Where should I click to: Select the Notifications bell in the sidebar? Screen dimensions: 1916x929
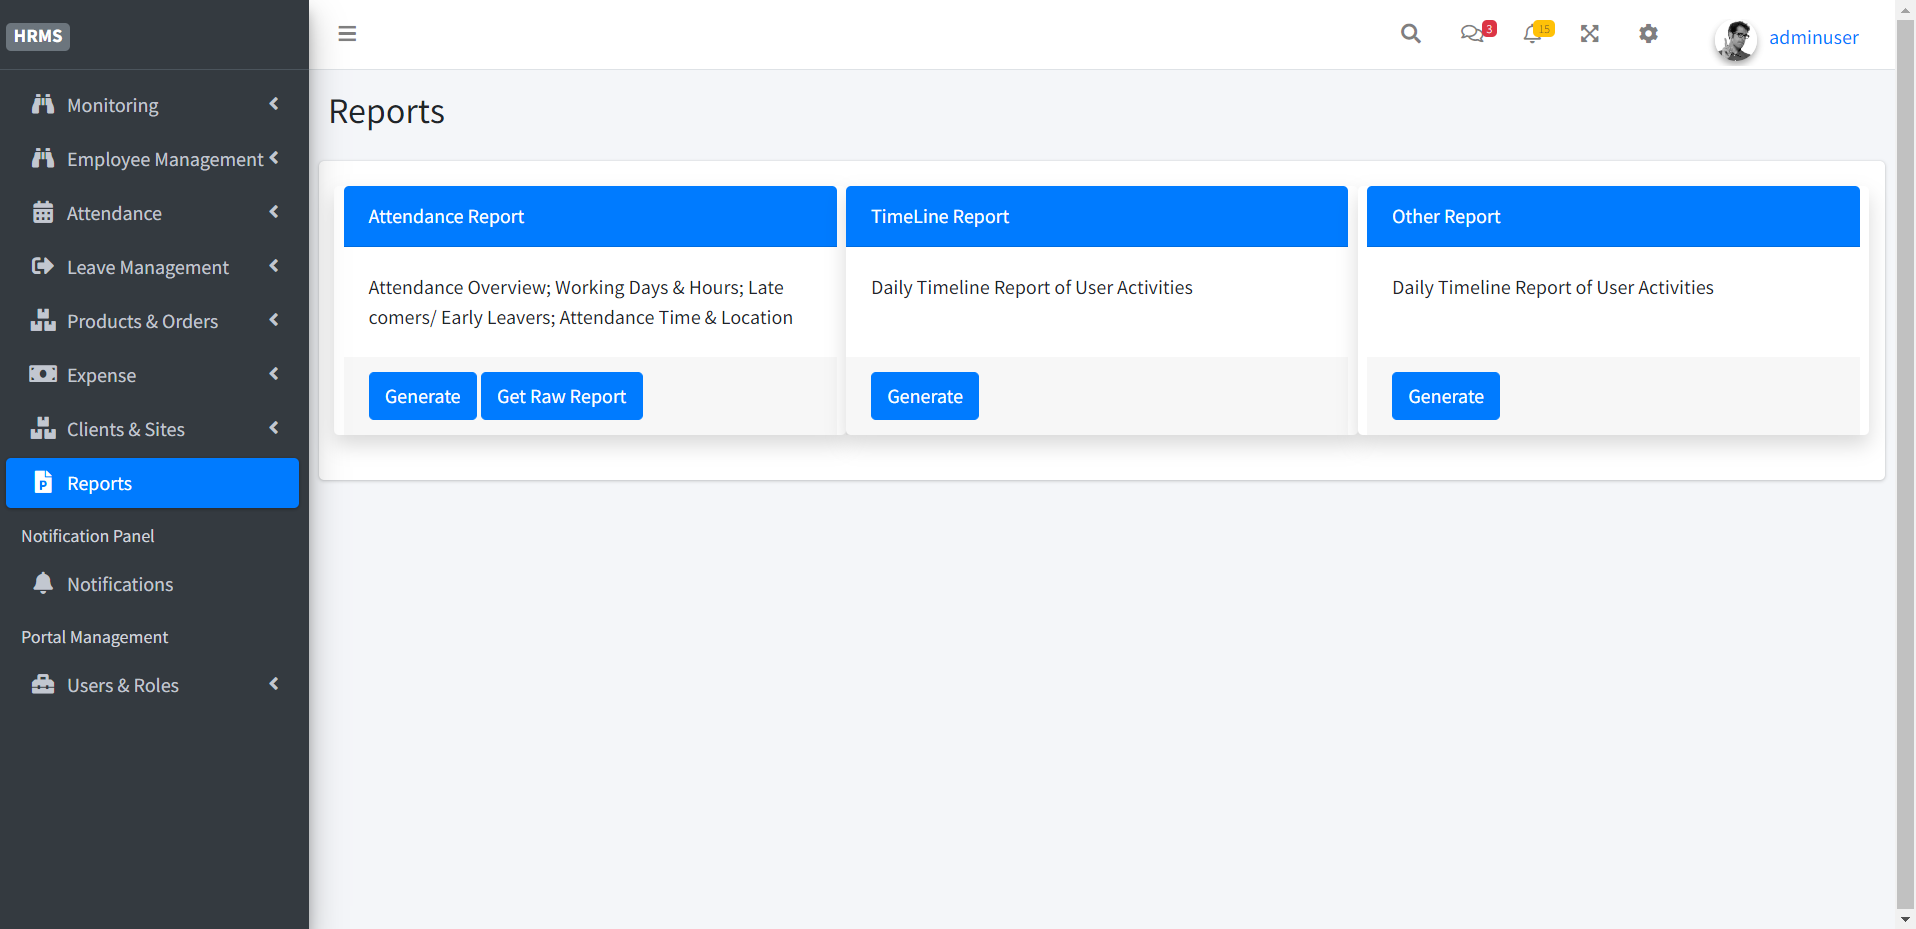(x=43, y=583)
